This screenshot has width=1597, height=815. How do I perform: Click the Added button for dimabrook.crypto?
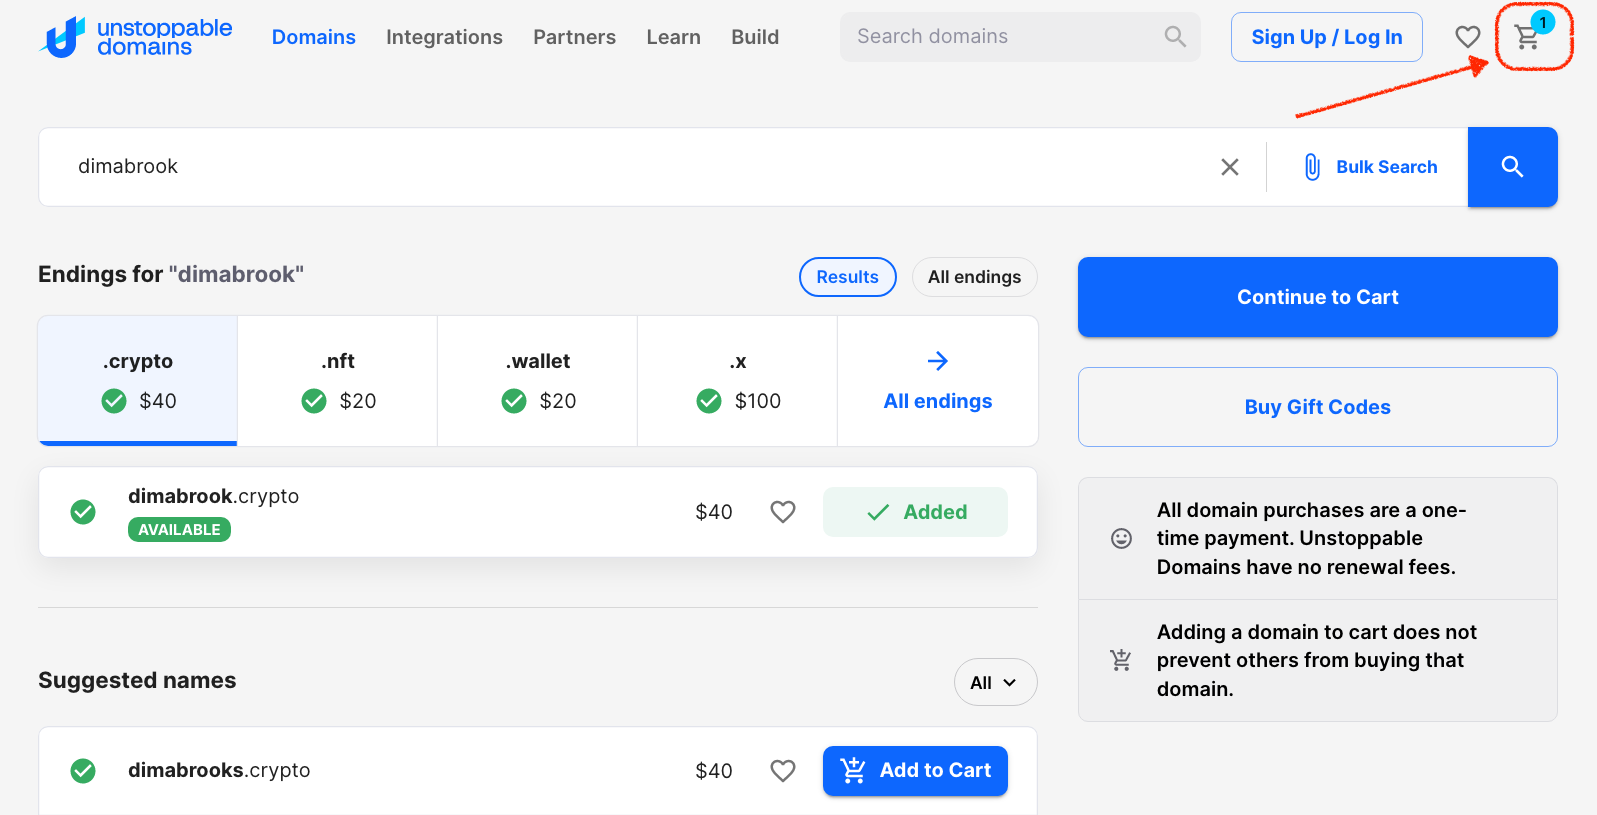[915, 512]
